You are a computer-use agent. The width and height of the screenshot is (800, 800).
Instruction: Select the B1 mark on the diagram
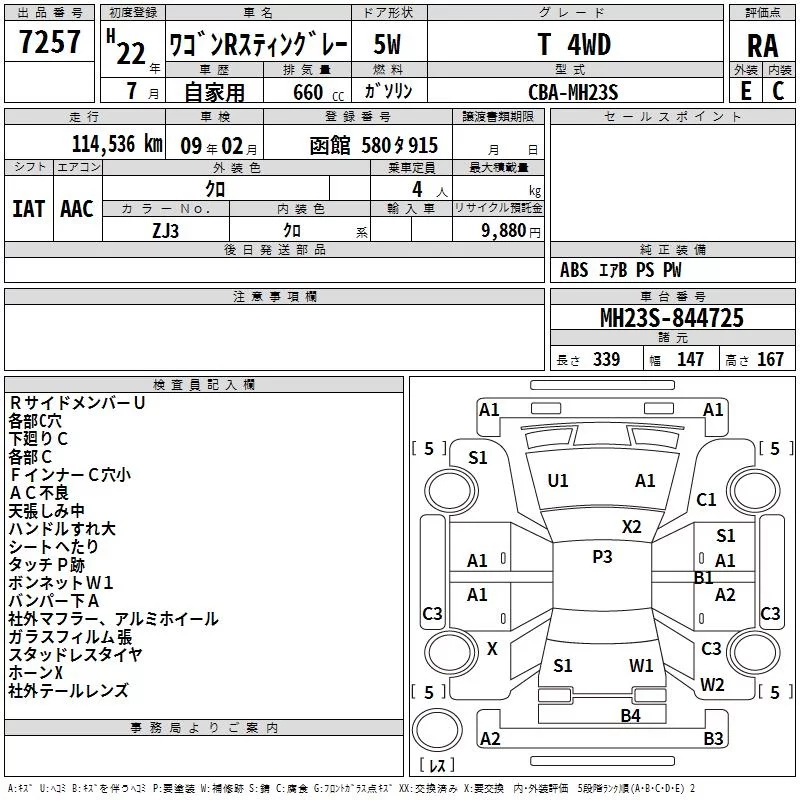tap(704, 578)
